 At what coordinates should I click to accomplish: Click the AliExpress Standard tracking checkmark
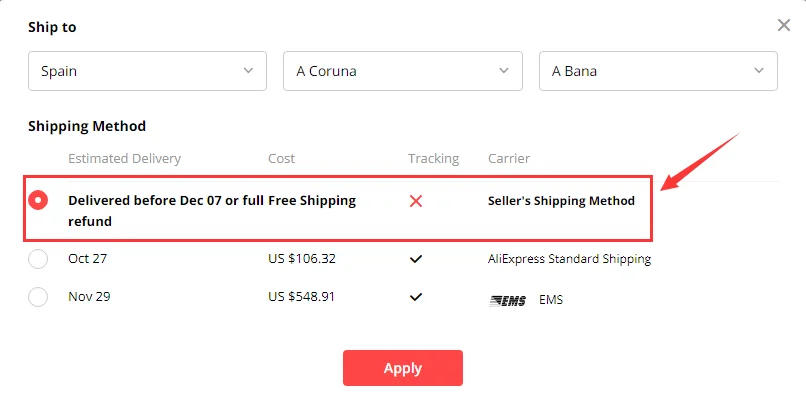[416, 259]
